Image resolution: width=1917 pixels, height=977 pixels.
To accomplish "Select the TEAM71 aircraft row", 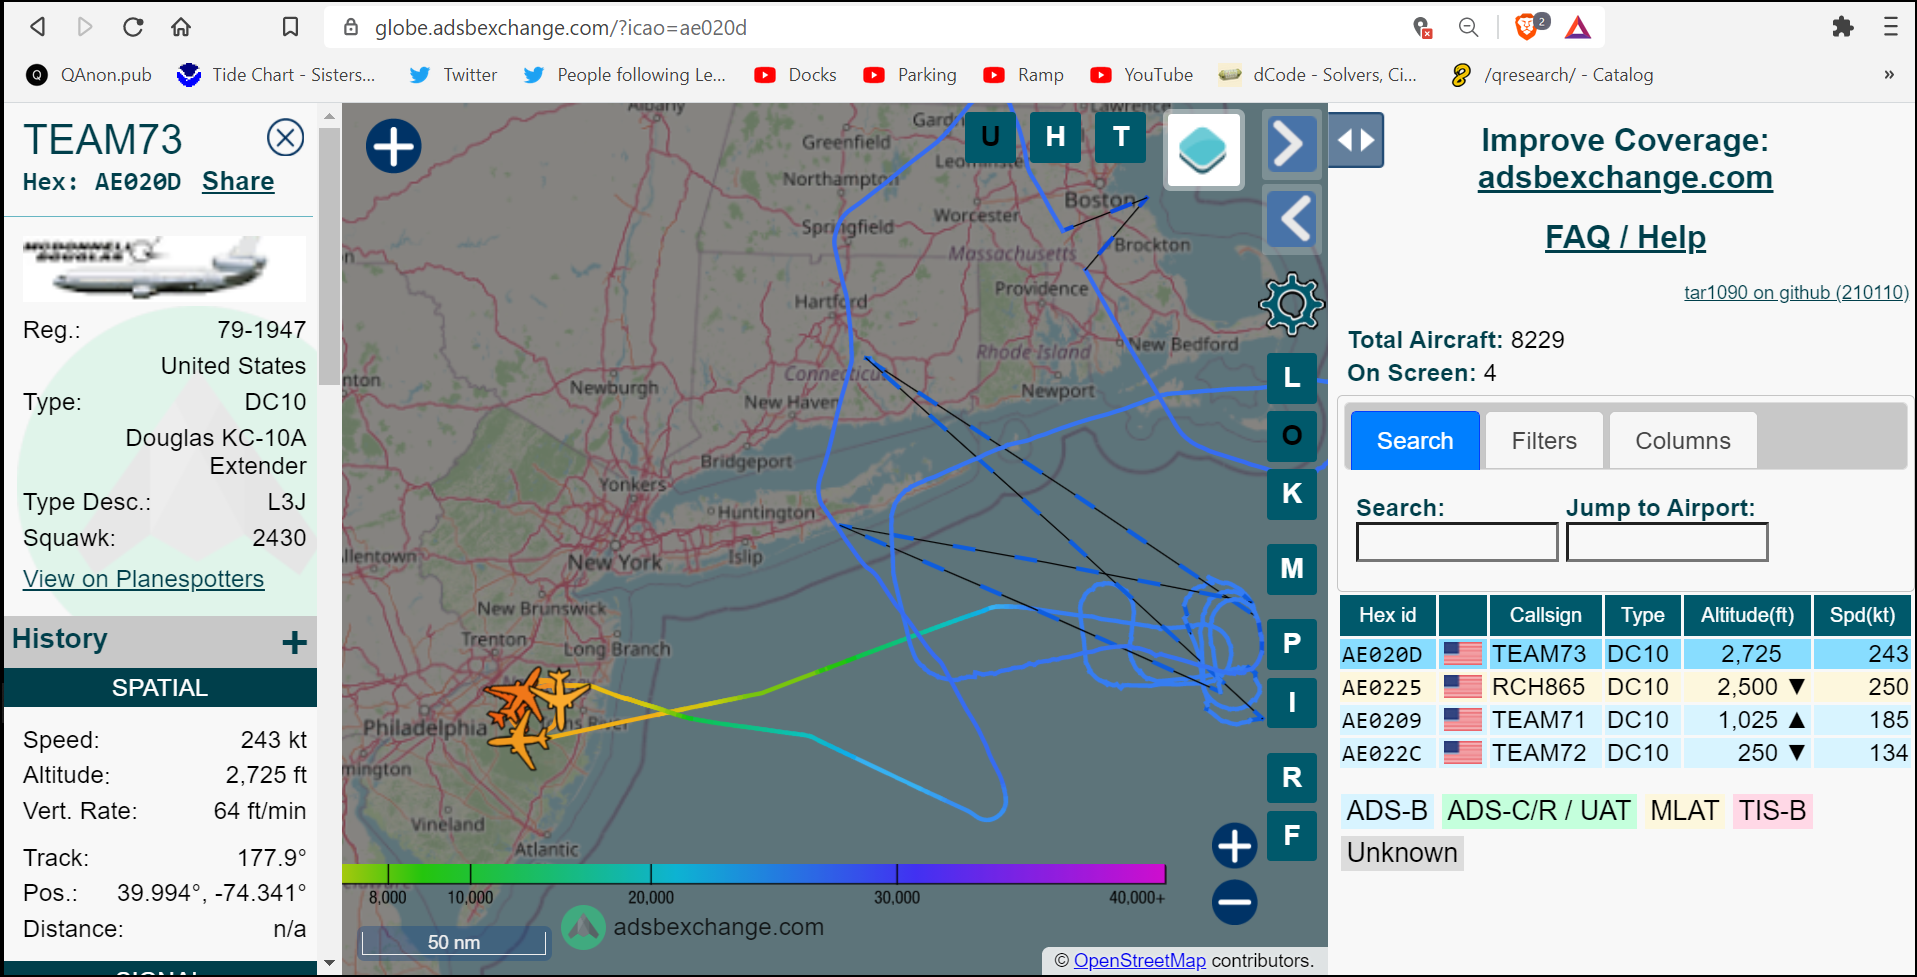I will (1625, 720).
